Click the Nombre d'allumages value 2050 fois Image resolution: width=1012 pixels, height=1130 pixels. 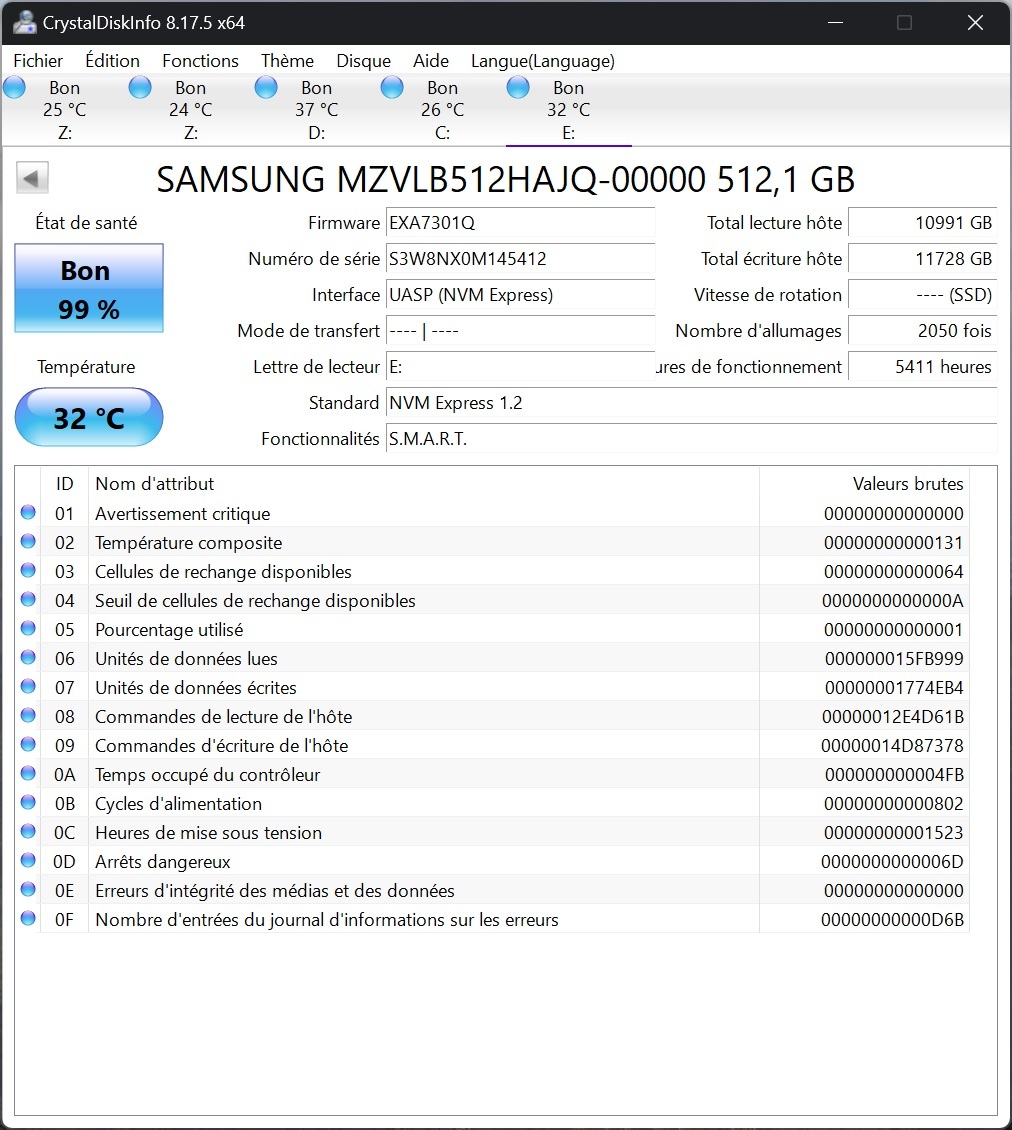point(923,331)
